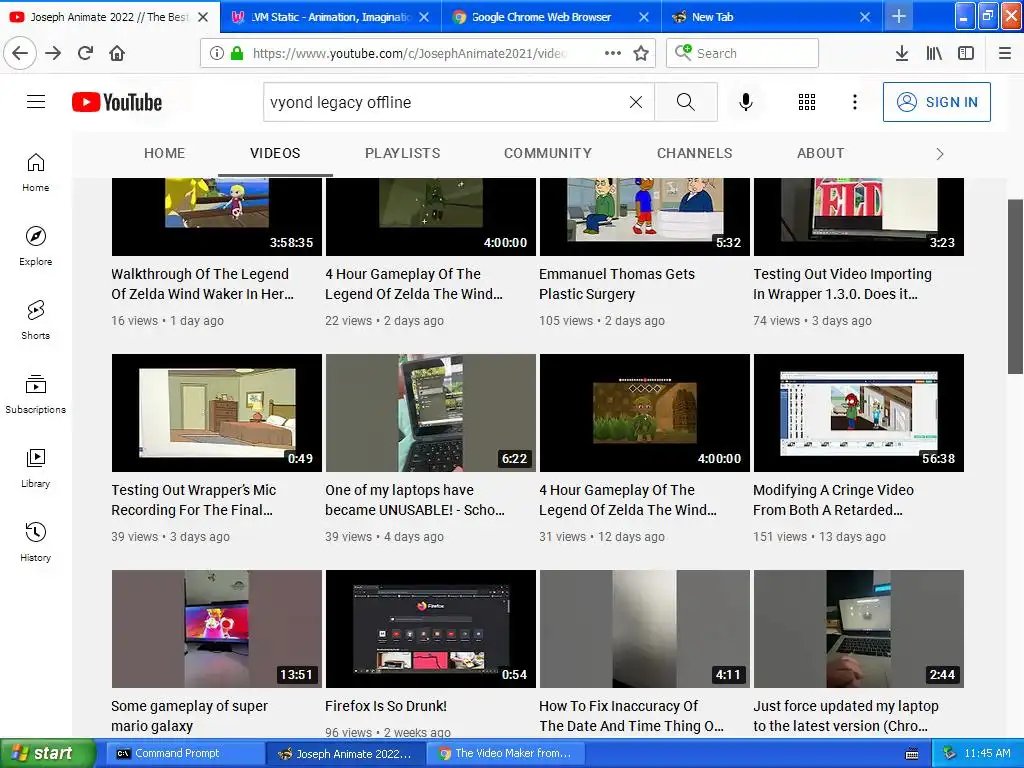Submit search with the magnifier button
The width and height of the screenshot is (1024, 768).
coord(686,102)
